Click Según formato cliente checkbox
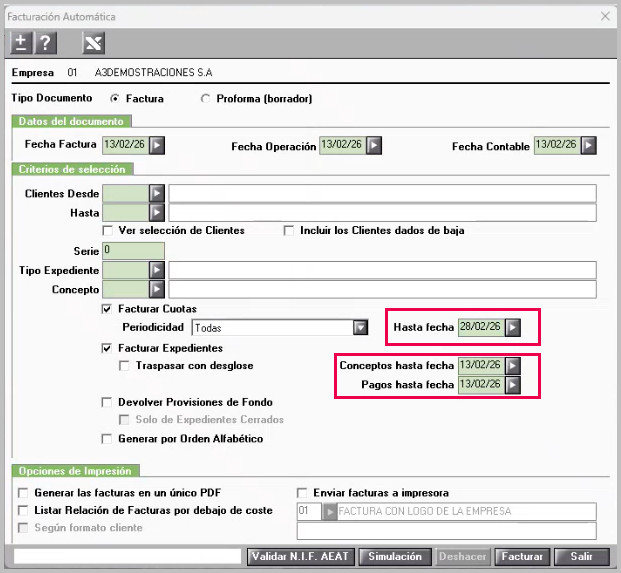Screen dimensions: 621x573 point(23,528)
